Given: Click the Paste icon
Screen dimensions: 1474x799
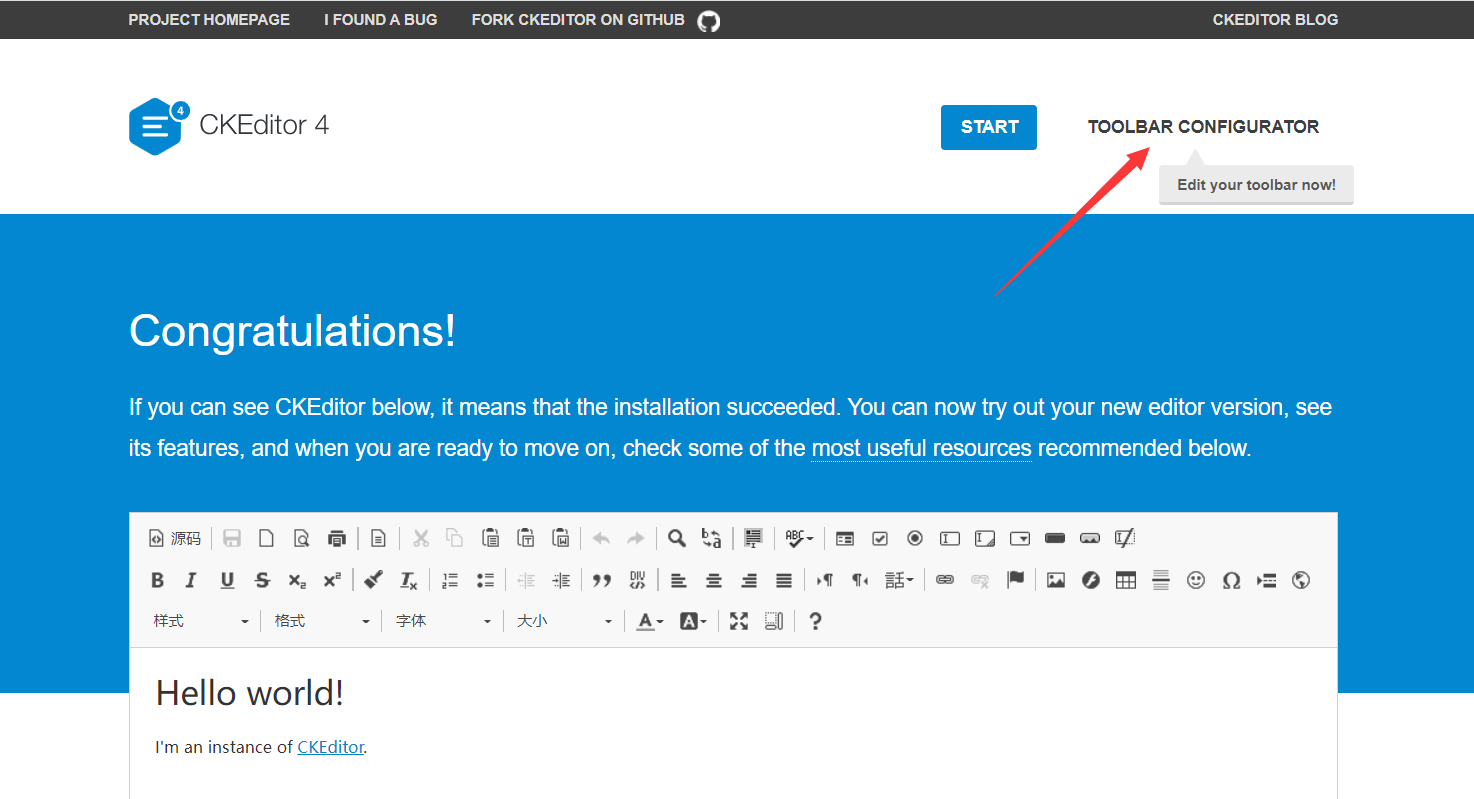Looking at the screenshot, I should click(490, 538).
